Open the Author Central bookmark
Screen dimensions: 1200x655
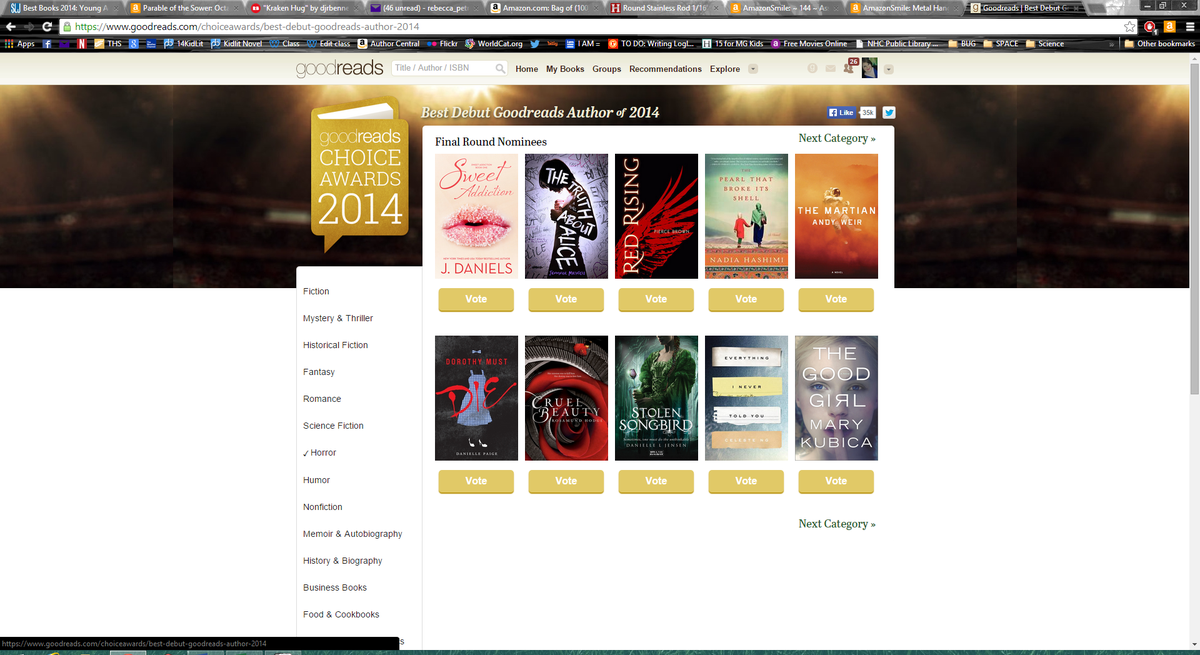[389, 44]
